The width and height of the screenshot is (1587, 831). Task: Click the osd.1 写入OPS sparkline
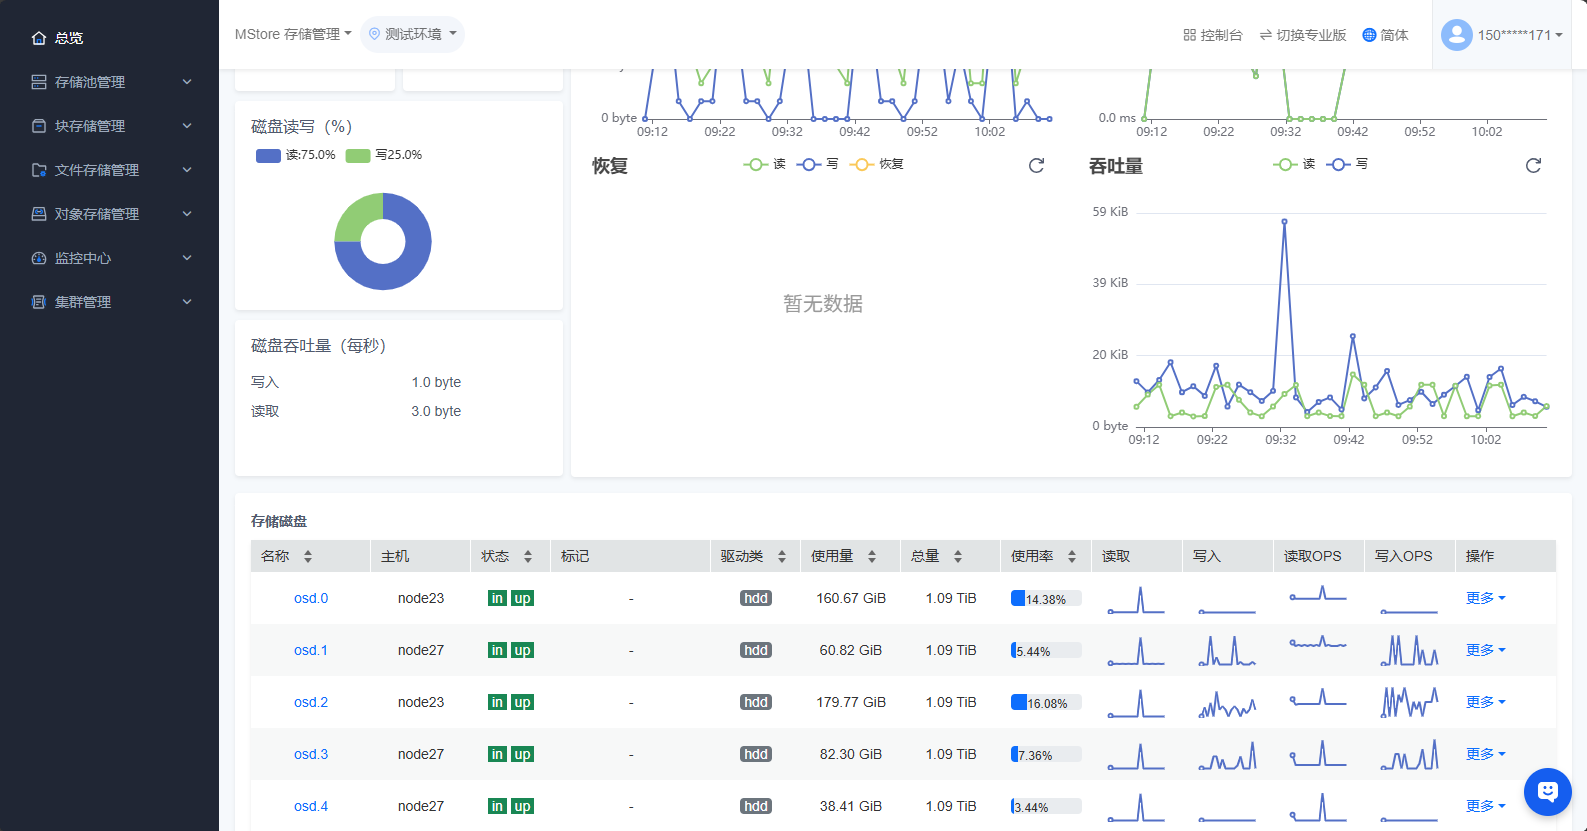click(x=1408, y=651)
